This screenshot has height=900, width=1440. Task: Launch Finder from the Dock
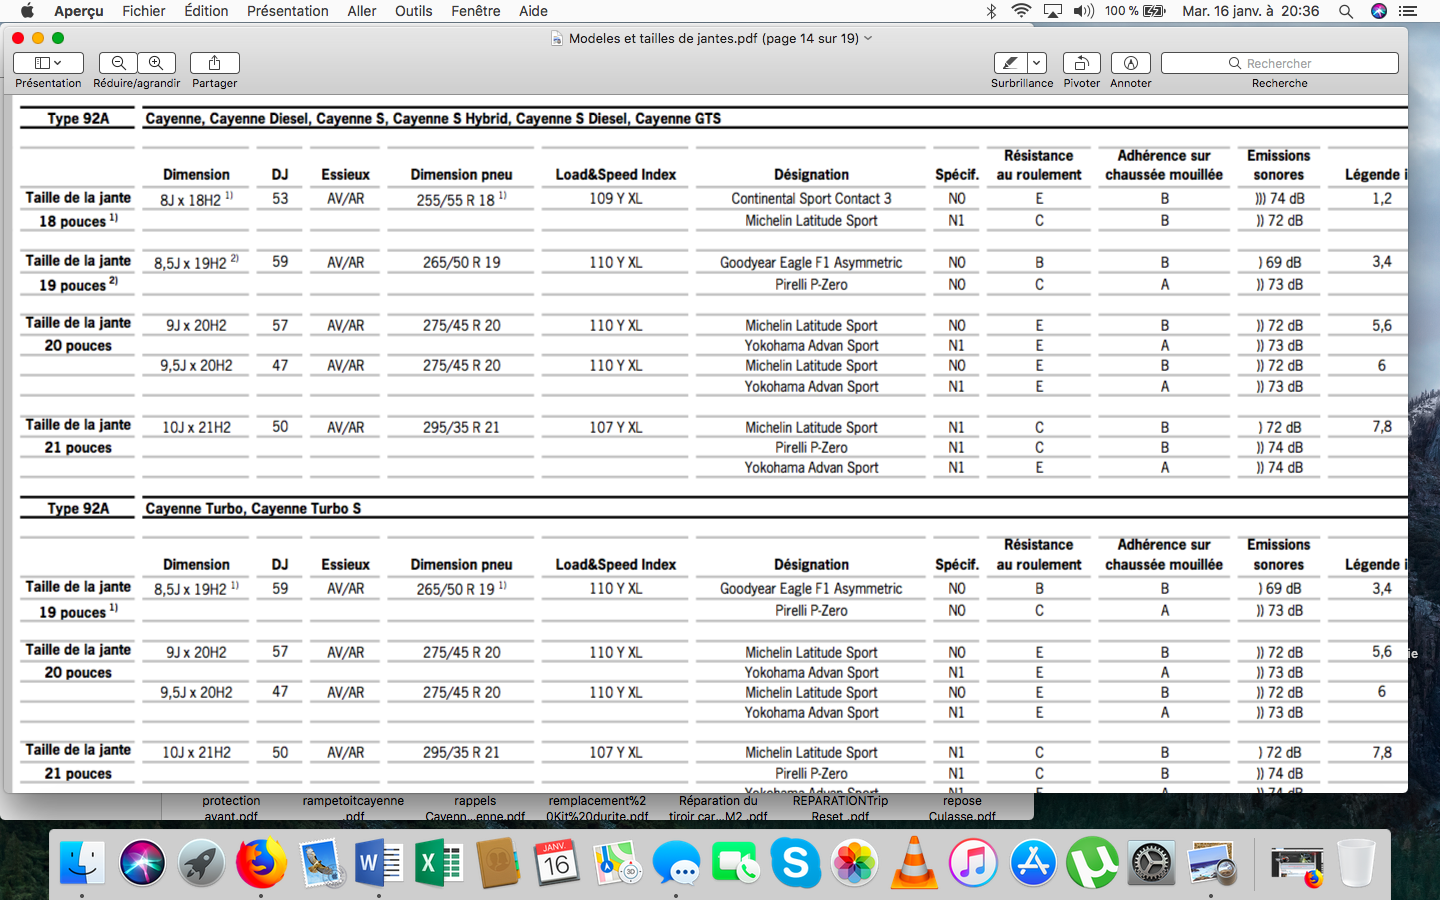(82, 862)
